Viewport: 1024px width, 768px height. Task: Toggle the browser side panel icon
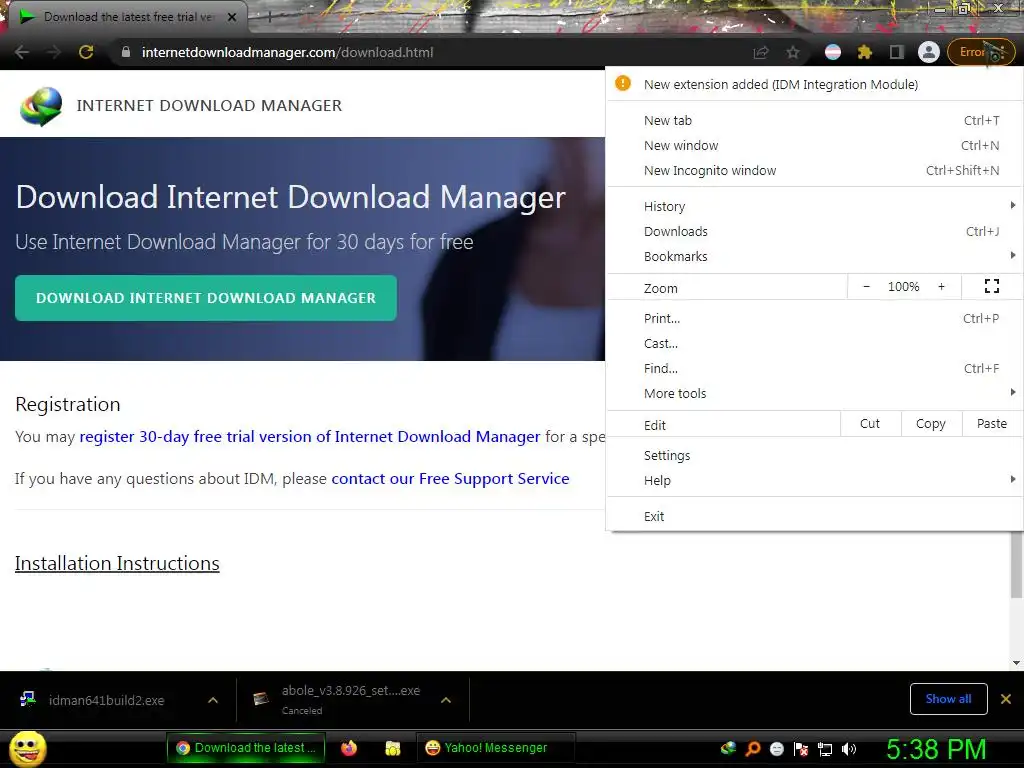tap(897, 52)
